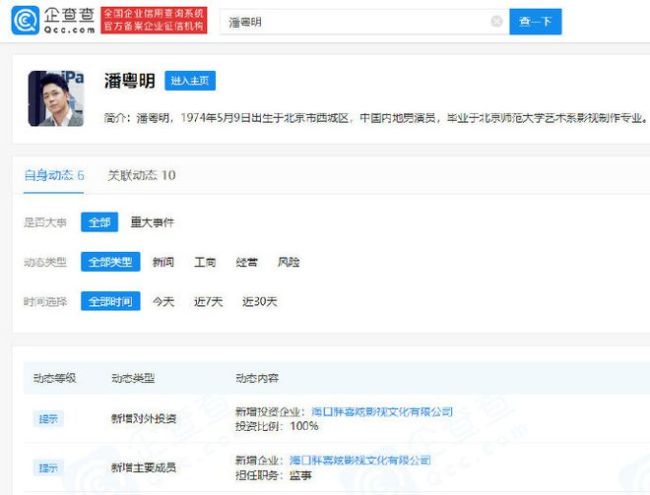Click the 简介 biography text

click(376, 118)
